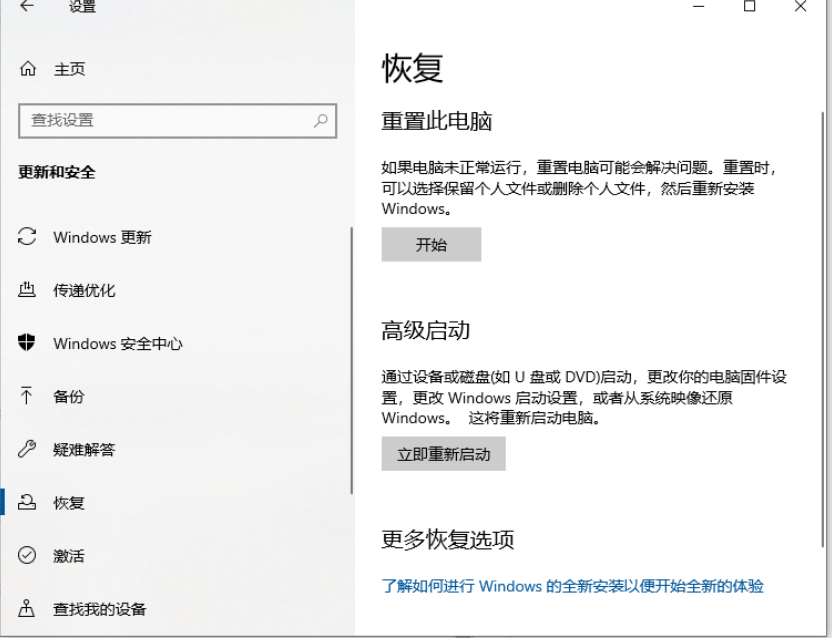Image resolution: width=832 pixels, height=640 pixels.
Task: Select 恢复 in the sidebar menu
Action: point(69,503)
